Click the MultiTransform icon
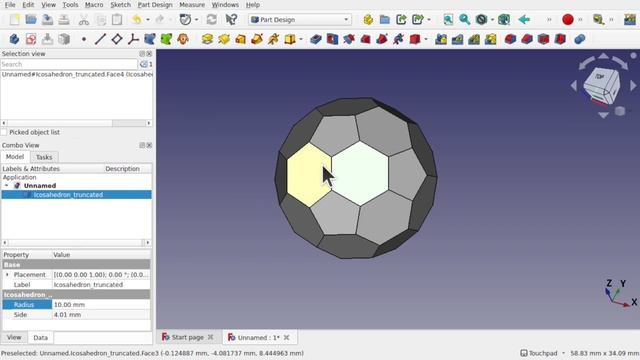Viewport: 640px width, 360px height. (x=491, y=39)
